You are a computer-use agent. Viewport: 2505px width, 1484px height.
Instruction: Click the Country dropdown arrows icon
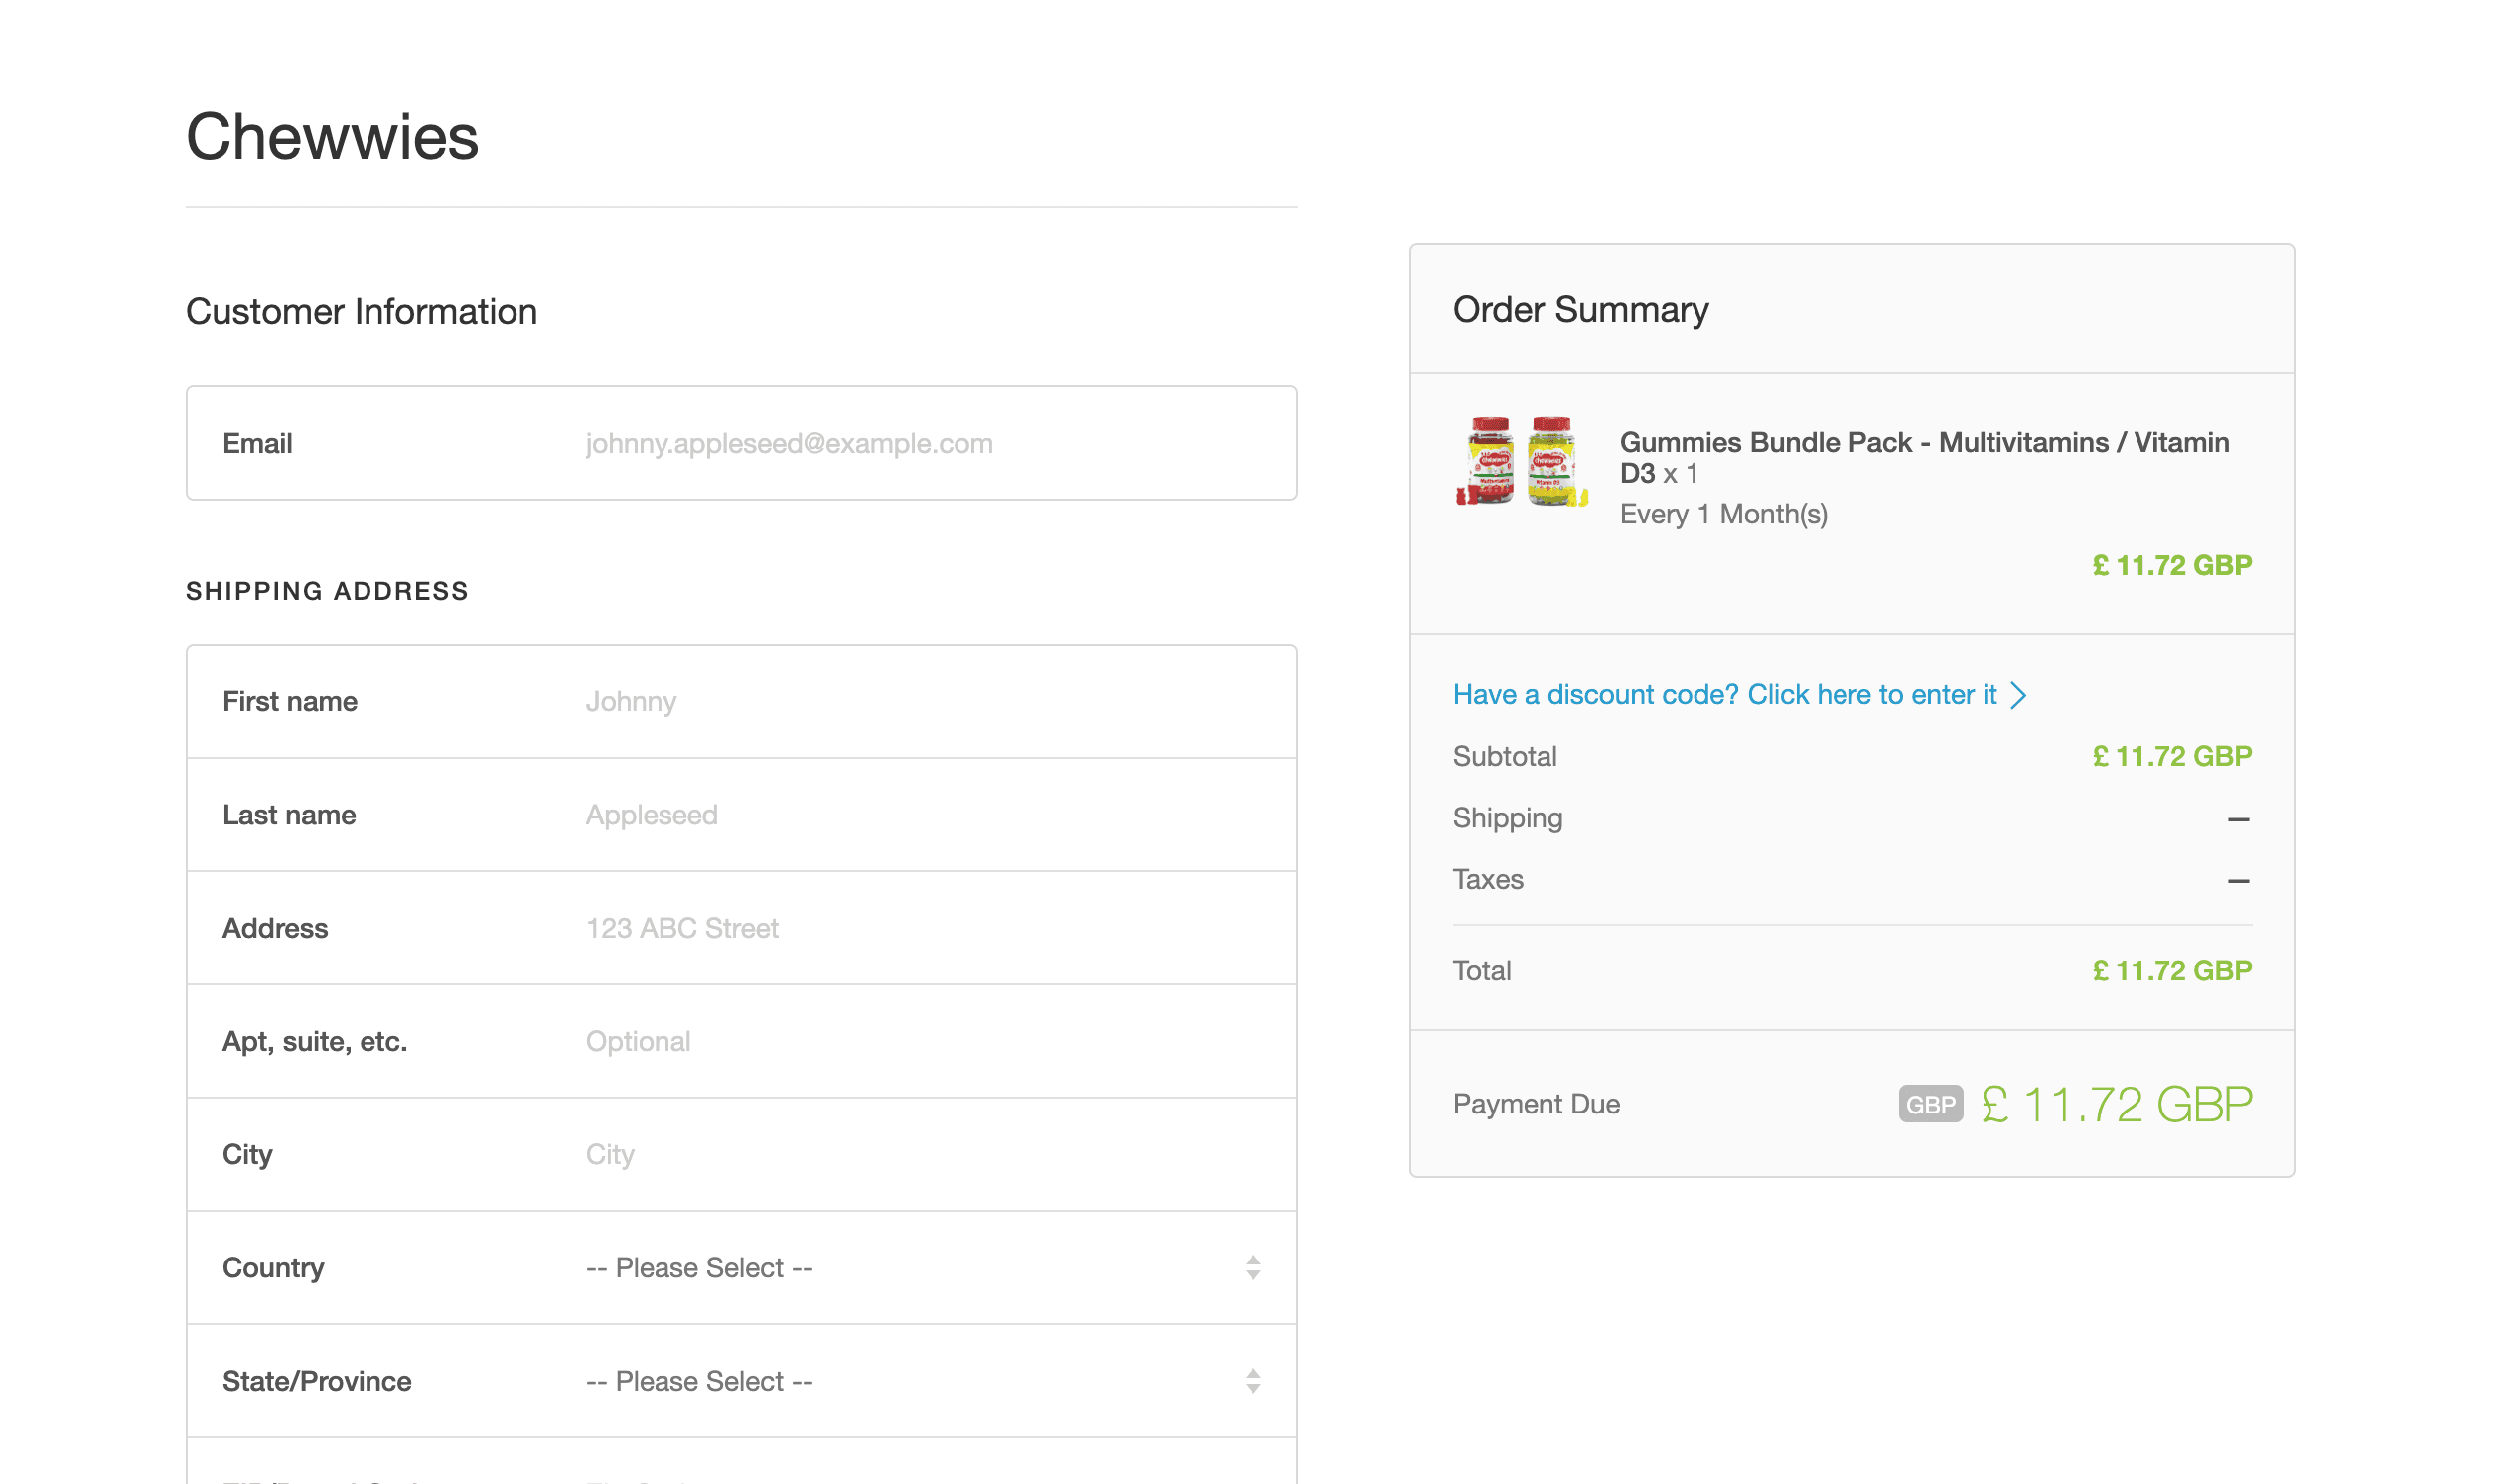pyautogui.click(x=1252, y=1267)
